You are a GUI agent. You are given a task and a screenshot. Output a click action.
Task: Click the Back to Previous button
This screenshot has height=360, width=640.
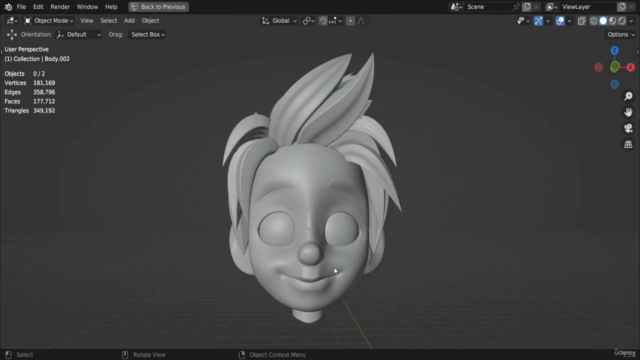159,7
